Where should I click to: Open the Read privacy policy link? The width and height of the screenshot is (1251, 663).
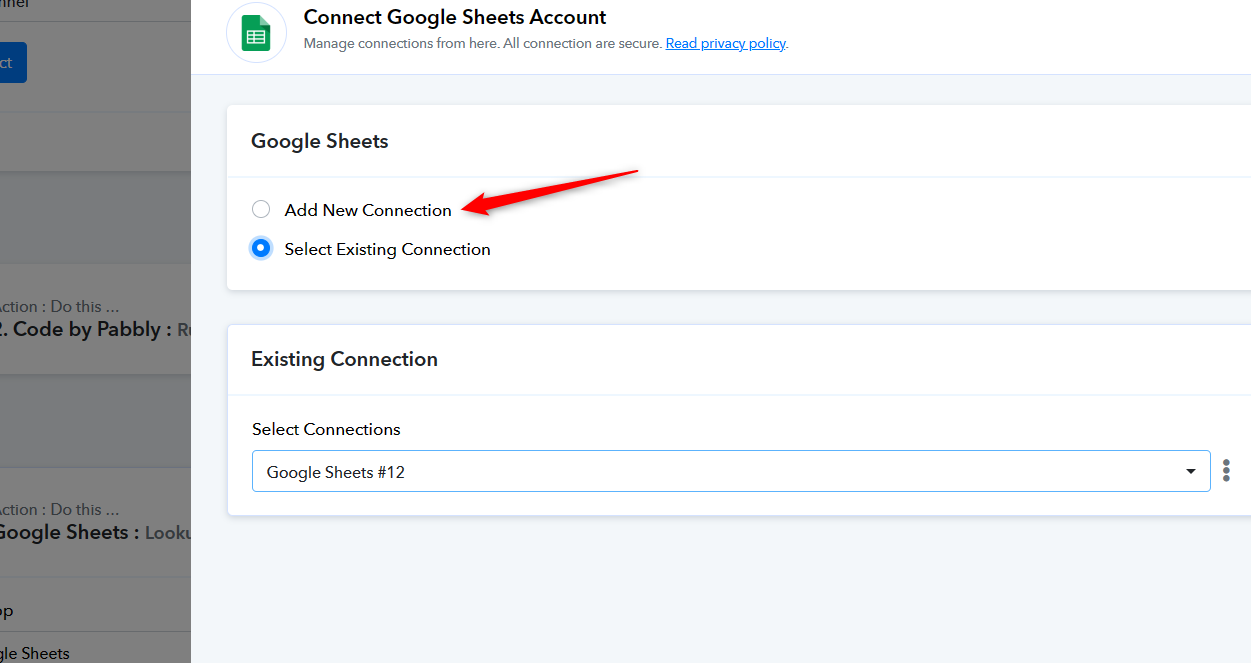click(726, 43)
